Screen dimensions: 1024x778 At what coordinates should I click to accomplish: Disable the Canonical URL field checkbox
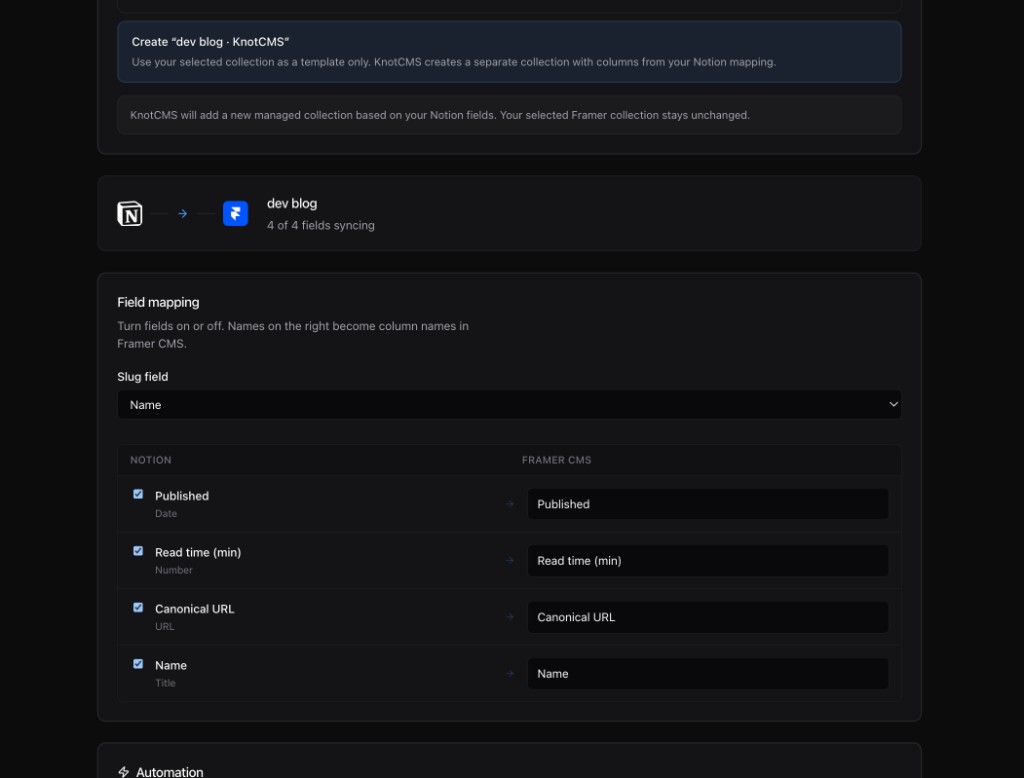click(x=138, y=608)
